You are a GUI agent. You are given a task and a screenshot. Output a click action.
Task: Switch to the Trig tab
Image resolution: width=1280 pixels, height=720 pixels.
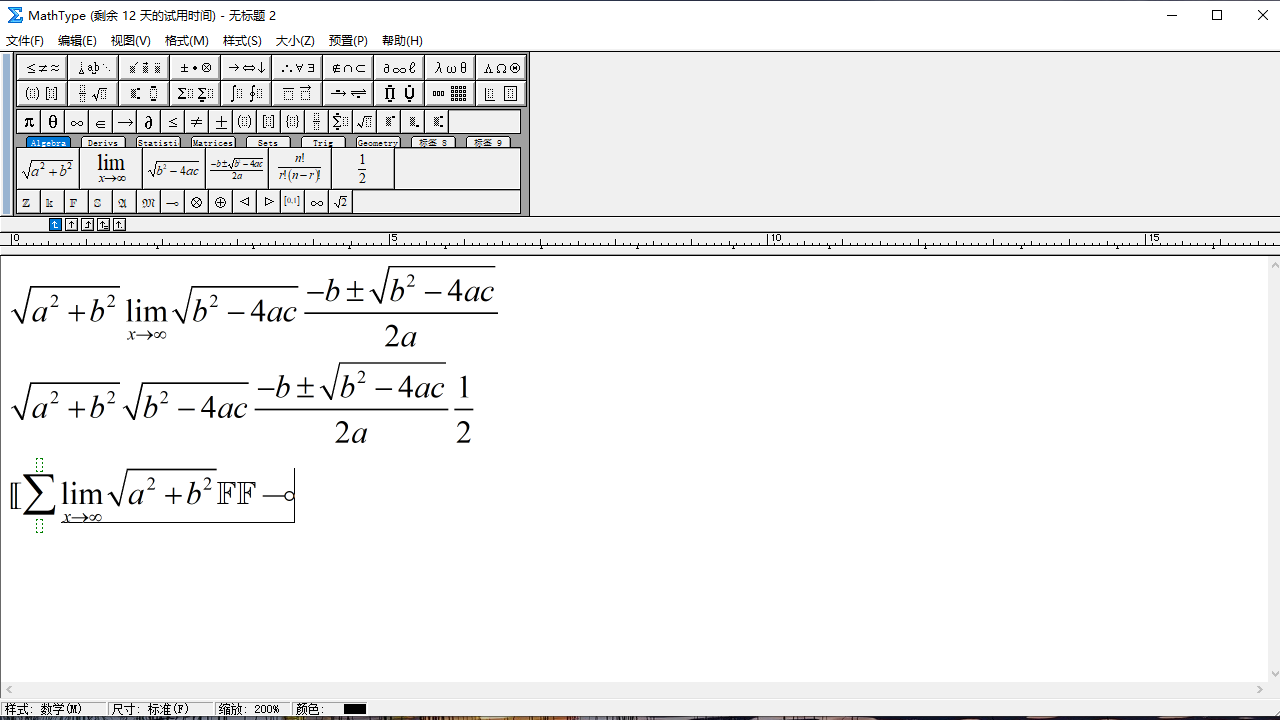point(322,143)
